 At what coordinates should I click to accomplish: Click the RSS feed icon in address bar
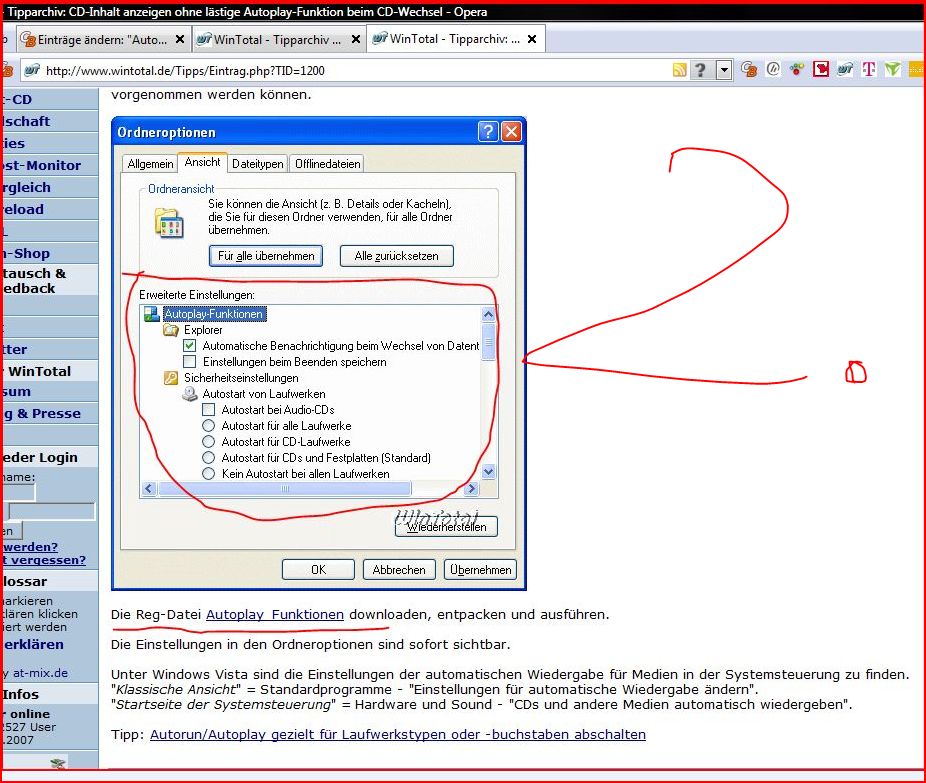pyautogui.click(x=679, y=70)
